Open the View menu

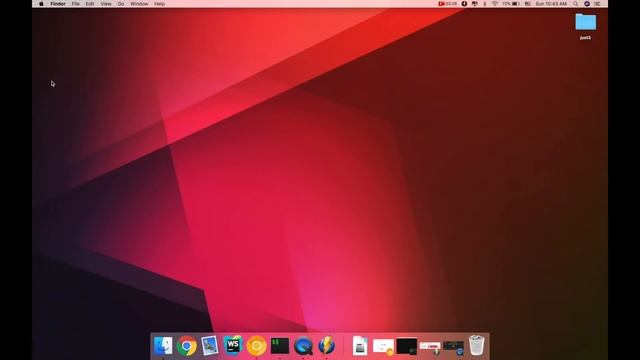tap(106, 4)
